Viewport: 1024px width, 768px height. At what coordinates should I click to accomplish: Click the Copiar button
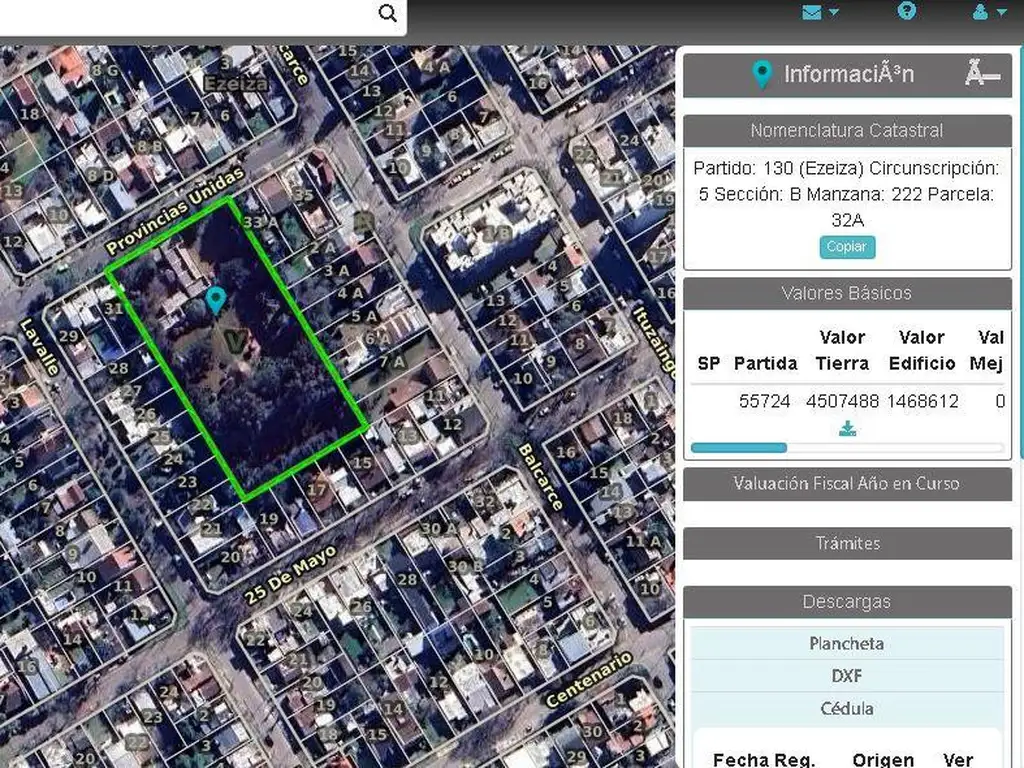847,247
